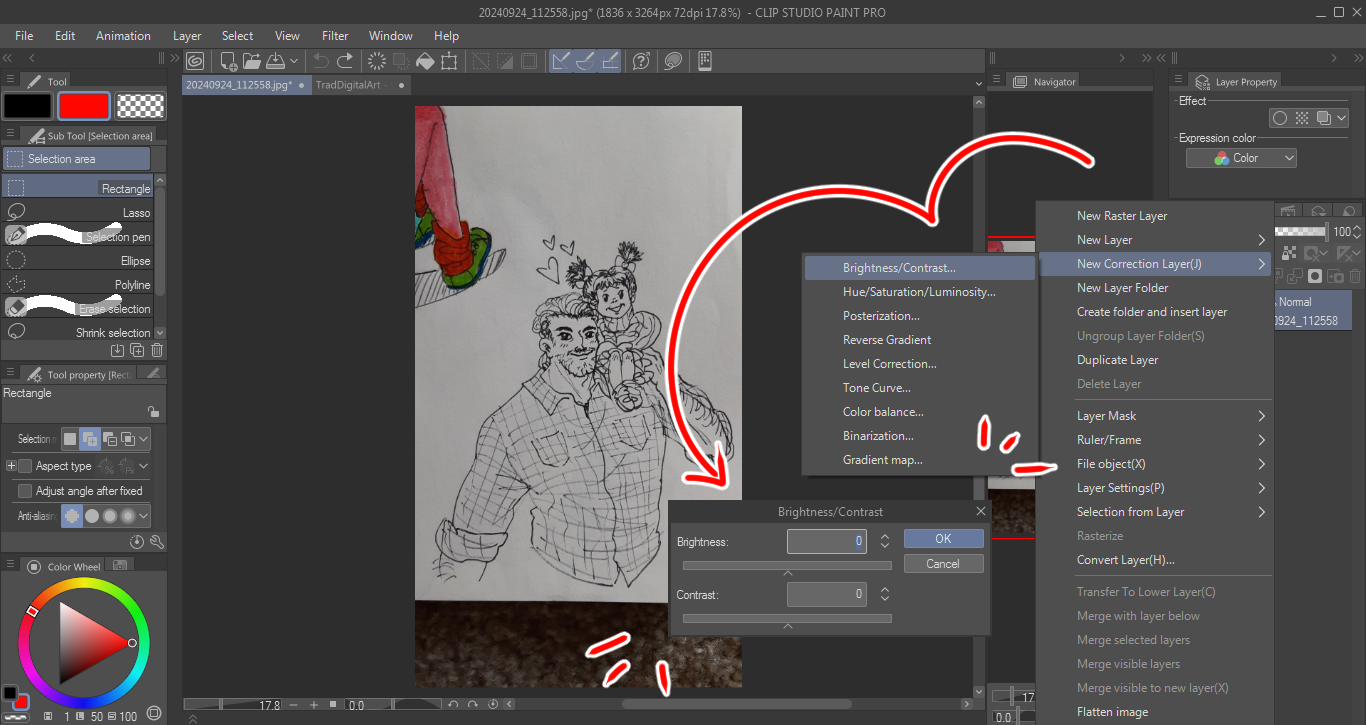Viewport: 1366px width, 725px height.
Task: Click the Contrast slider track
Action: coord(787,619)
